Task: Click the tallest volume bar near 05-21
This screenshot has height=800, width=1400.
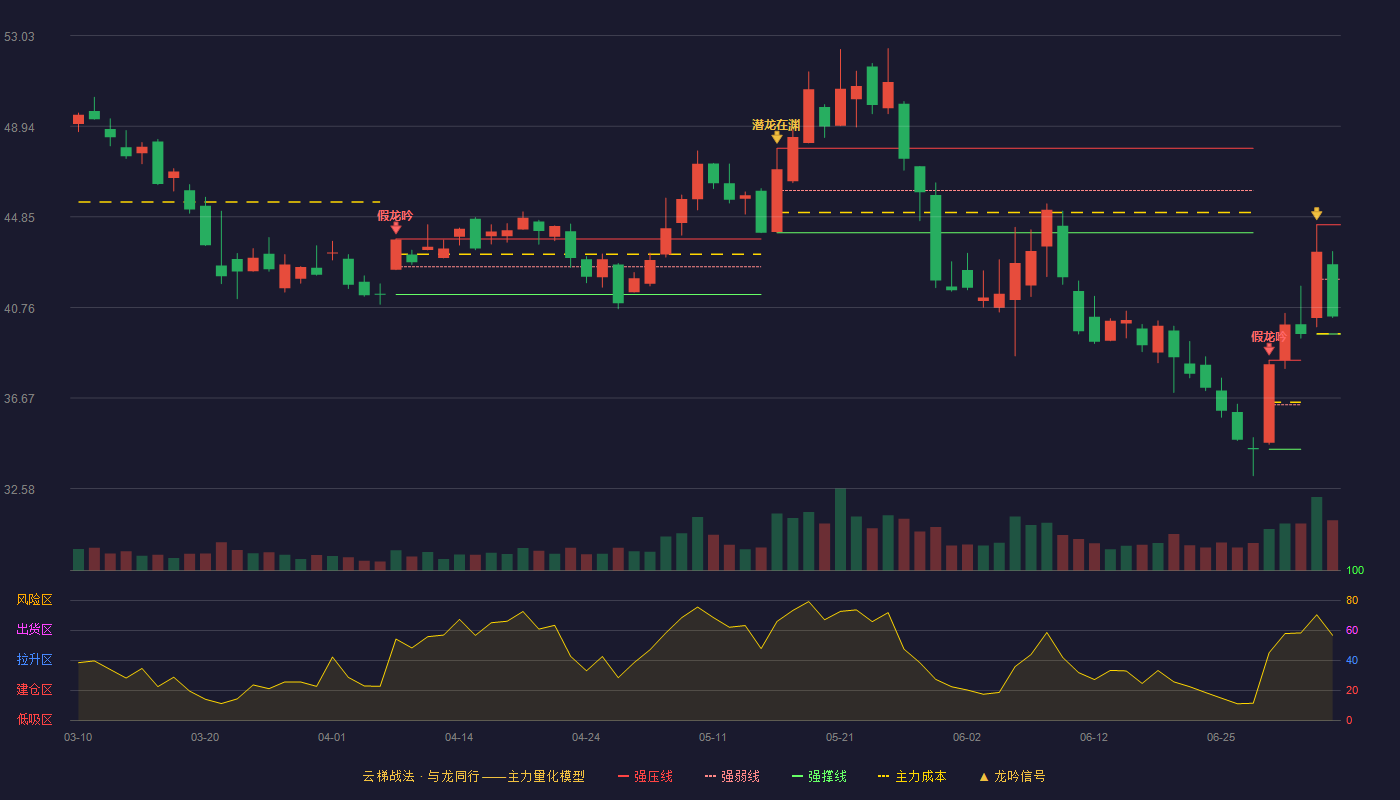Action: (840, 529)
